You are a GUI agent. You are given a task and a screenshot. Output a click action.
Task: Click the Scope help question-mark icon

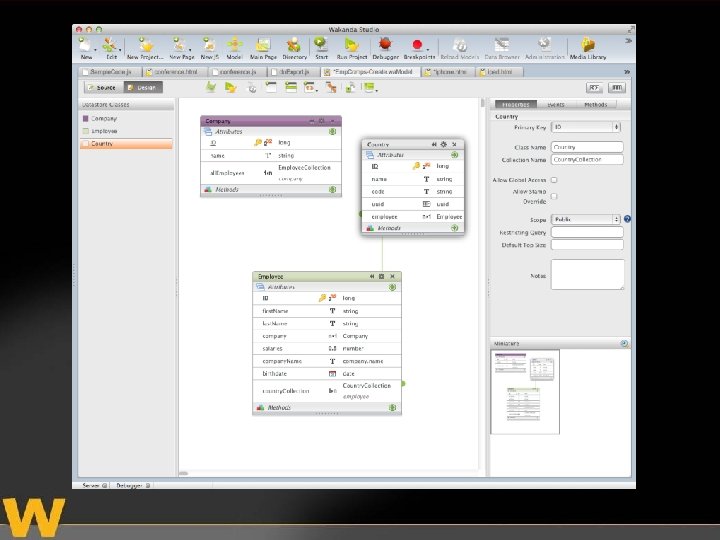[627, 219]
